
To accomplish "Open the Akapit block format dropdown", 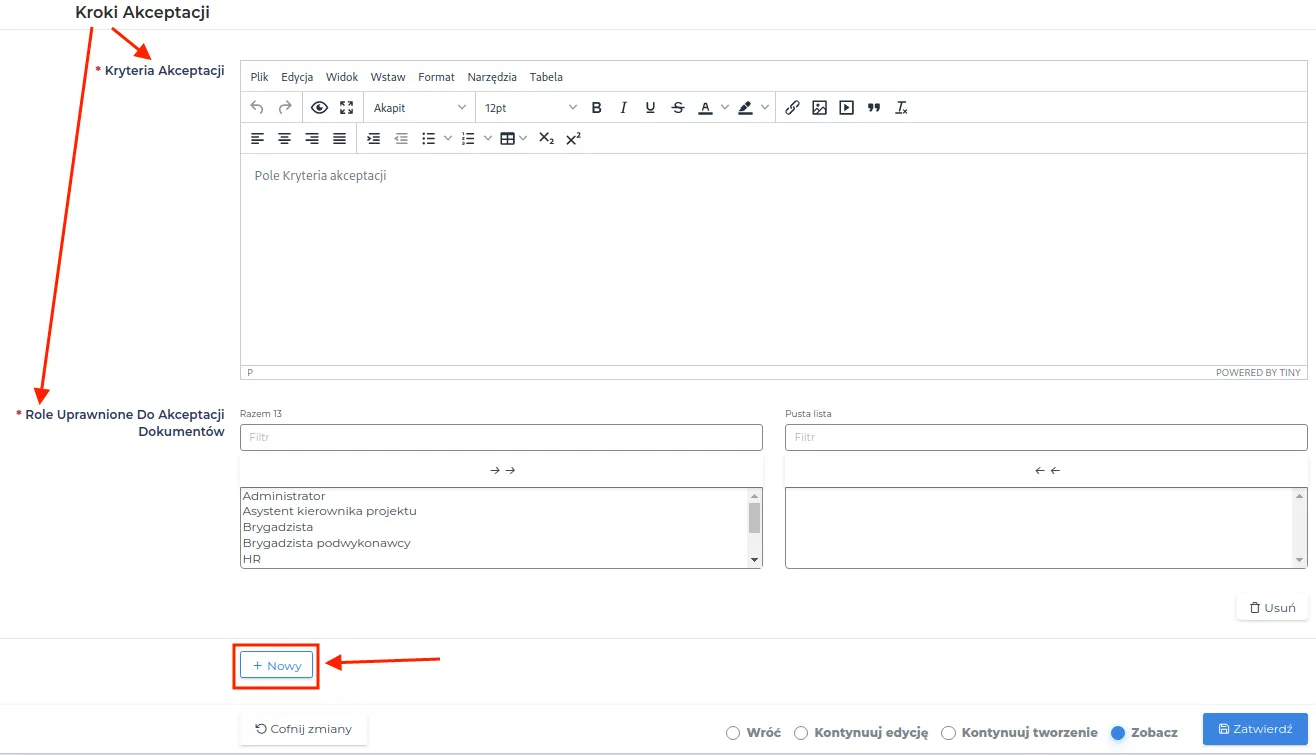I will click(420, 107).
